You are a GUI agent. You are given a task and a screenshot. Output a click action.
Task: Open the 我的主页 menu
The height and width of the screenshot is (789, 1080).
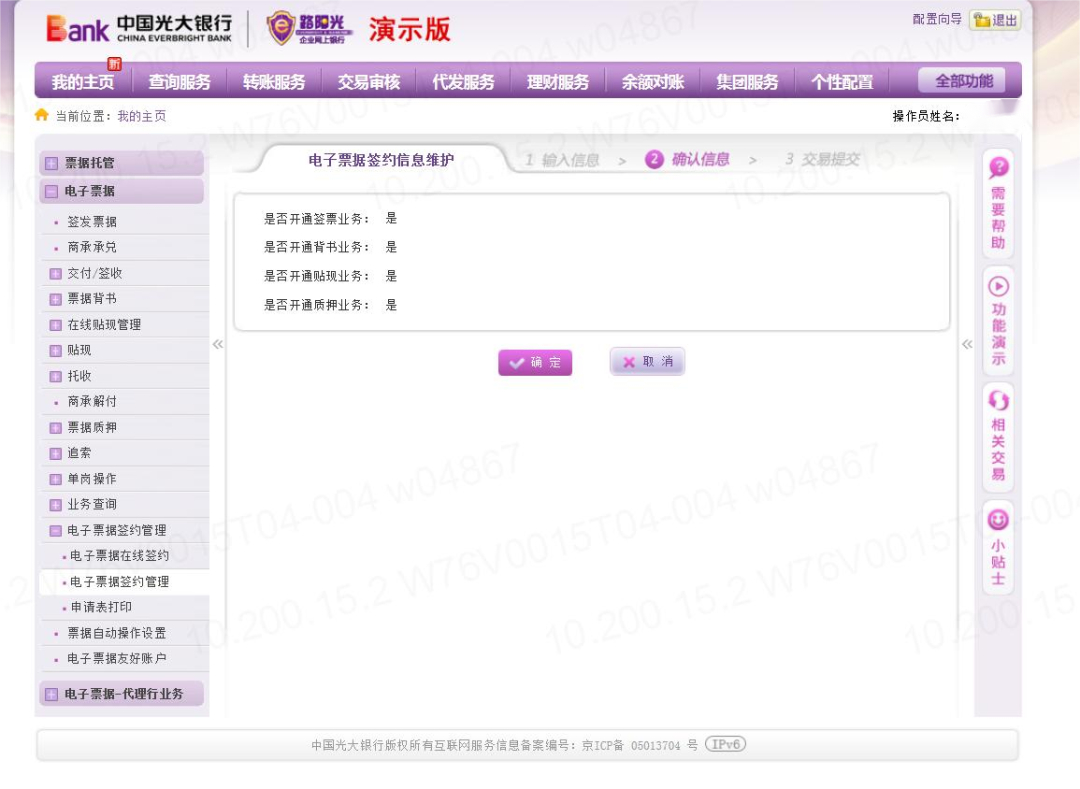[83, 82]
